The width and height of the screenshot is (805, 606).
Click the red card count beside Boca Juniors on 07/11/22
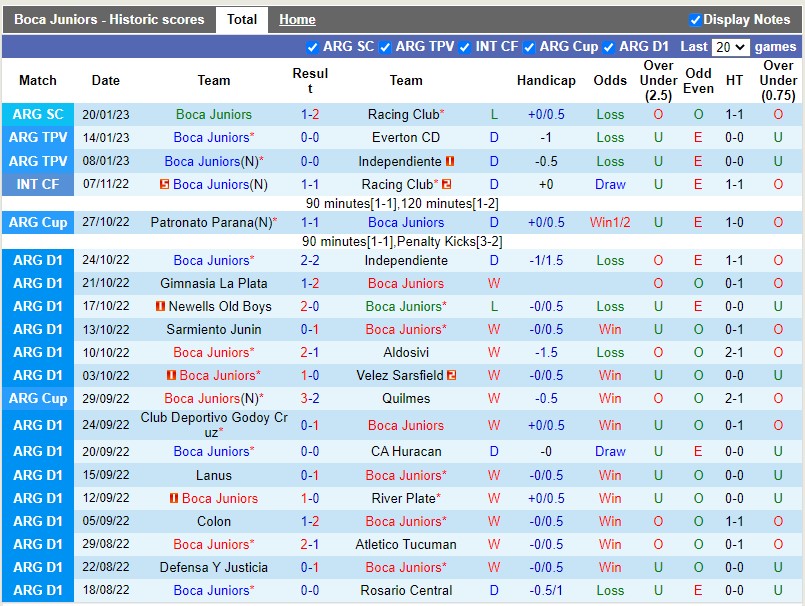tap(164, 184)
